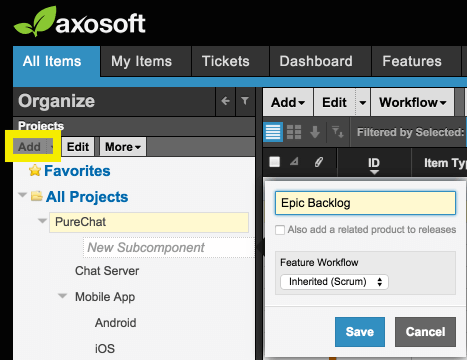The height and width of the screenshot is (360, 467).
Task: Open the Workflow dropdown menu
Action: click(413, 102)
